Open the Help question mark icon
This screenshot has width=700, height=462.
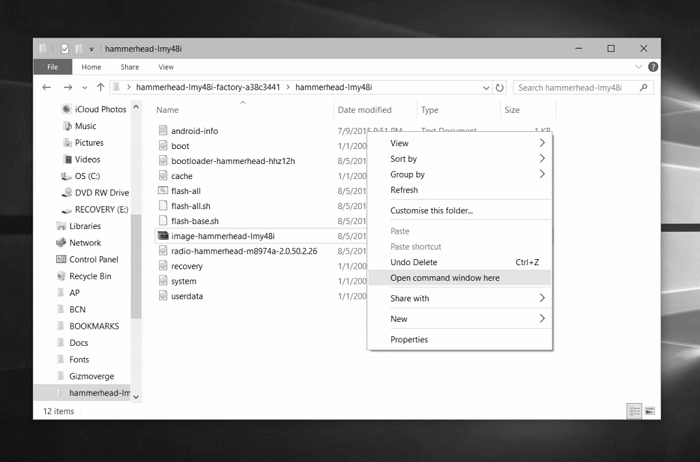point(653,67)
